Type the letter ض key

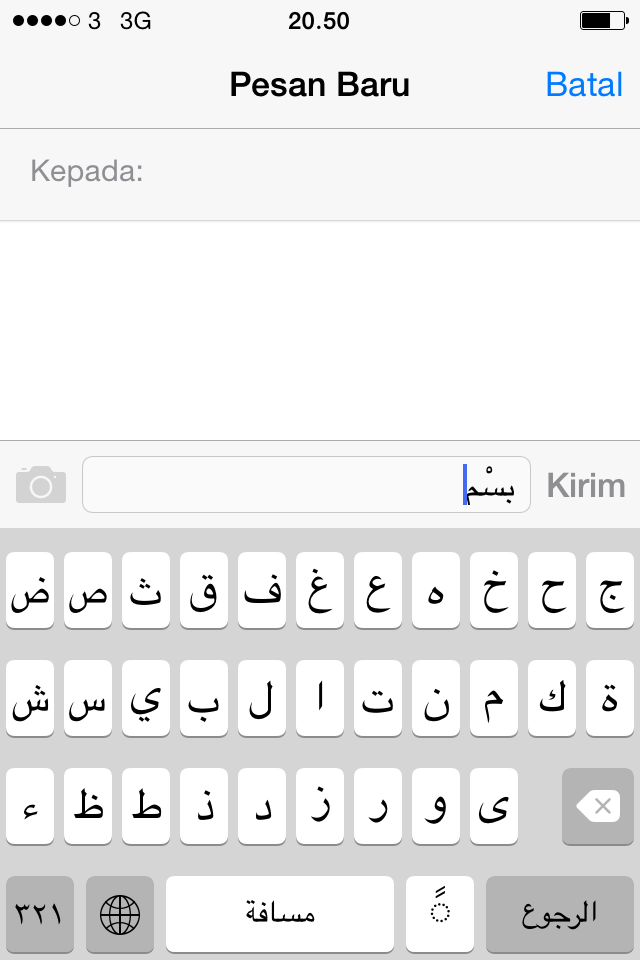(30, 591)
